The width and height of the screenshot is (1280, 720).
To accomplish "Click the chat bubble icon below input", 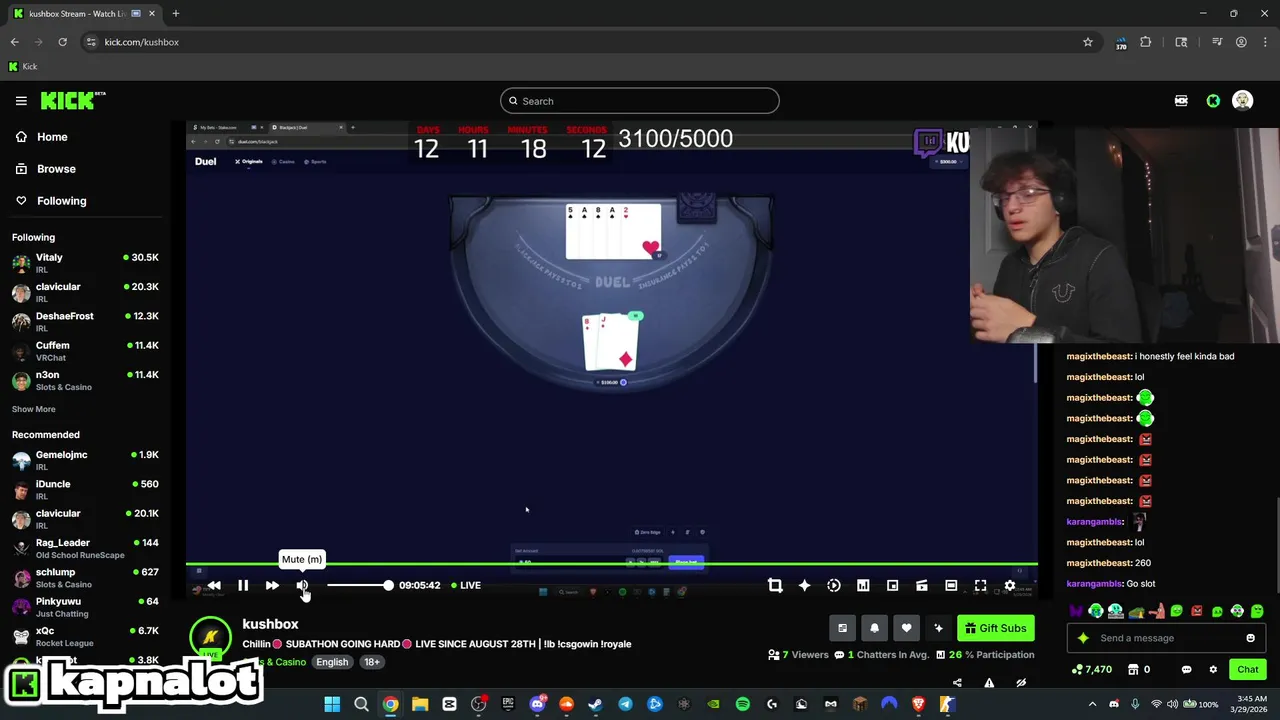I will [x=1186, y=669].
